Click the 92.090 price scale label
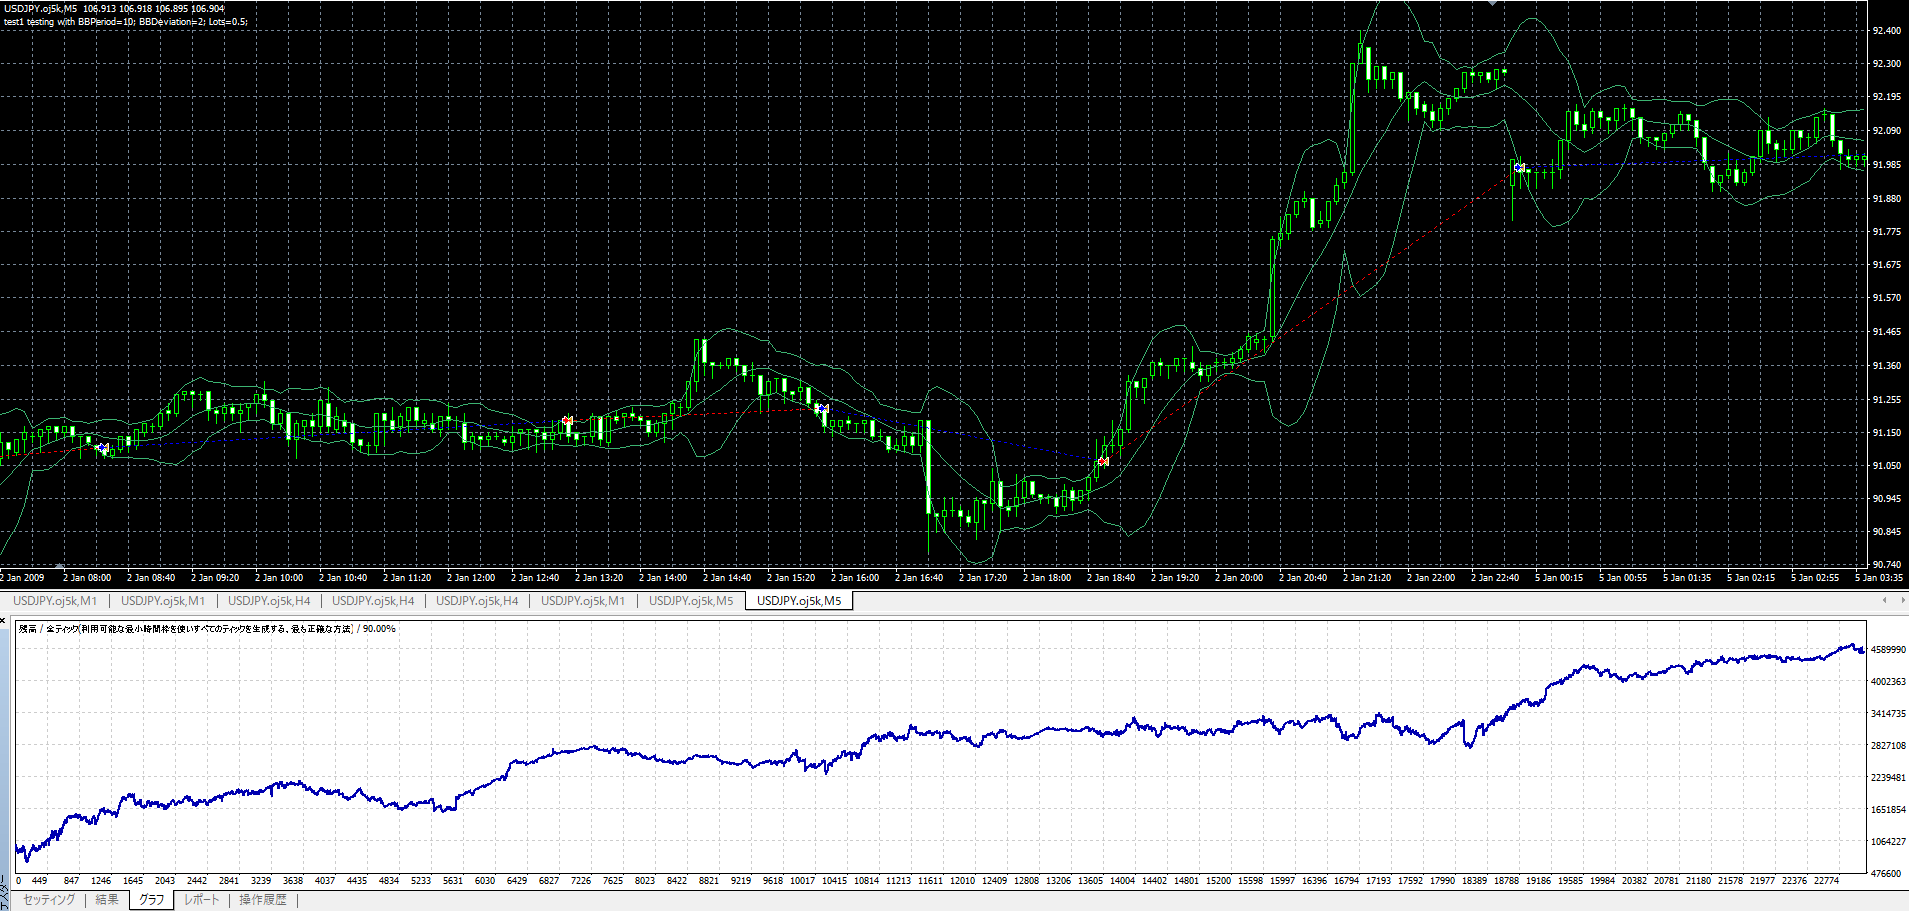1909x911 pixels. coord(1887,131)
